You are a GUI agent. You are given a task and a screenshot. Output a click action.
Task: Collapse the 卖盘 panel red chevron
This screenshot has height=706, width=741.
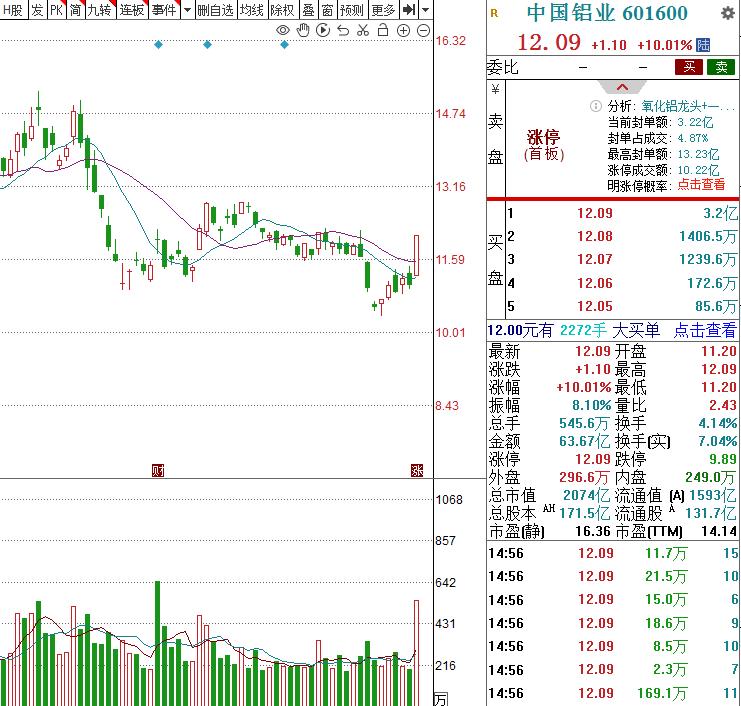(x=622, y=87)
